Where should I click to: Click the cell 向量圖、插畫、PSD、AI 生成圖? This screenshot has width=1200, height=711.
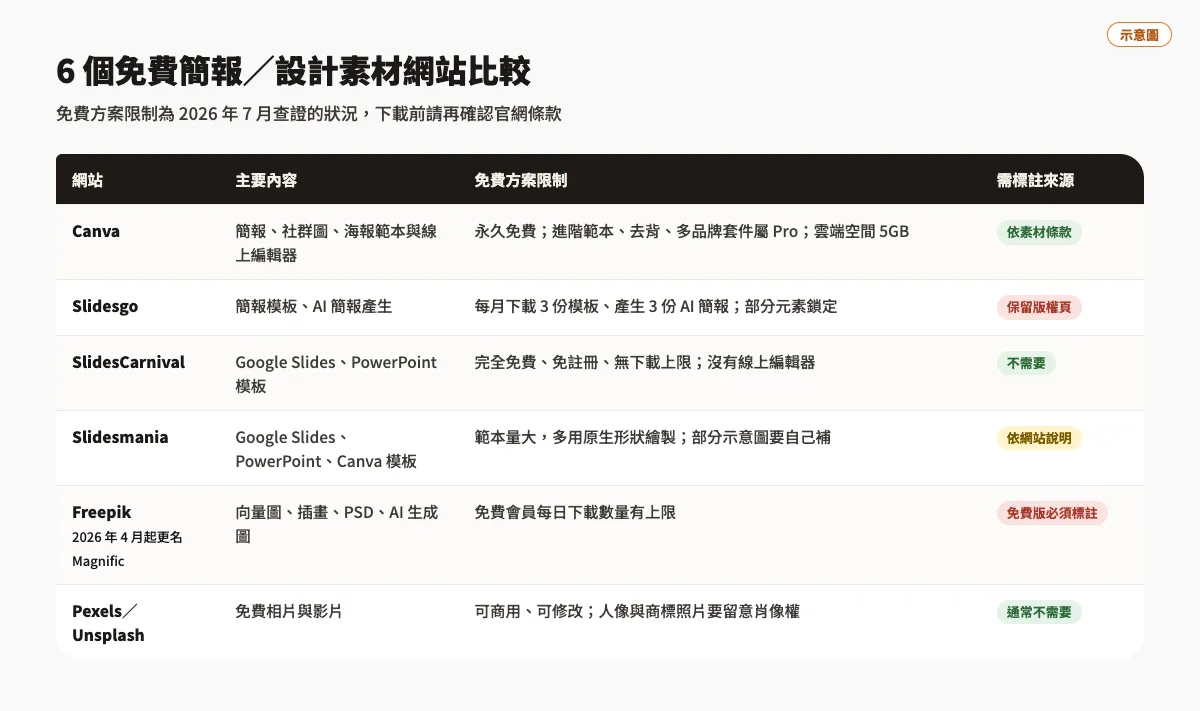(x=337, y=524)
